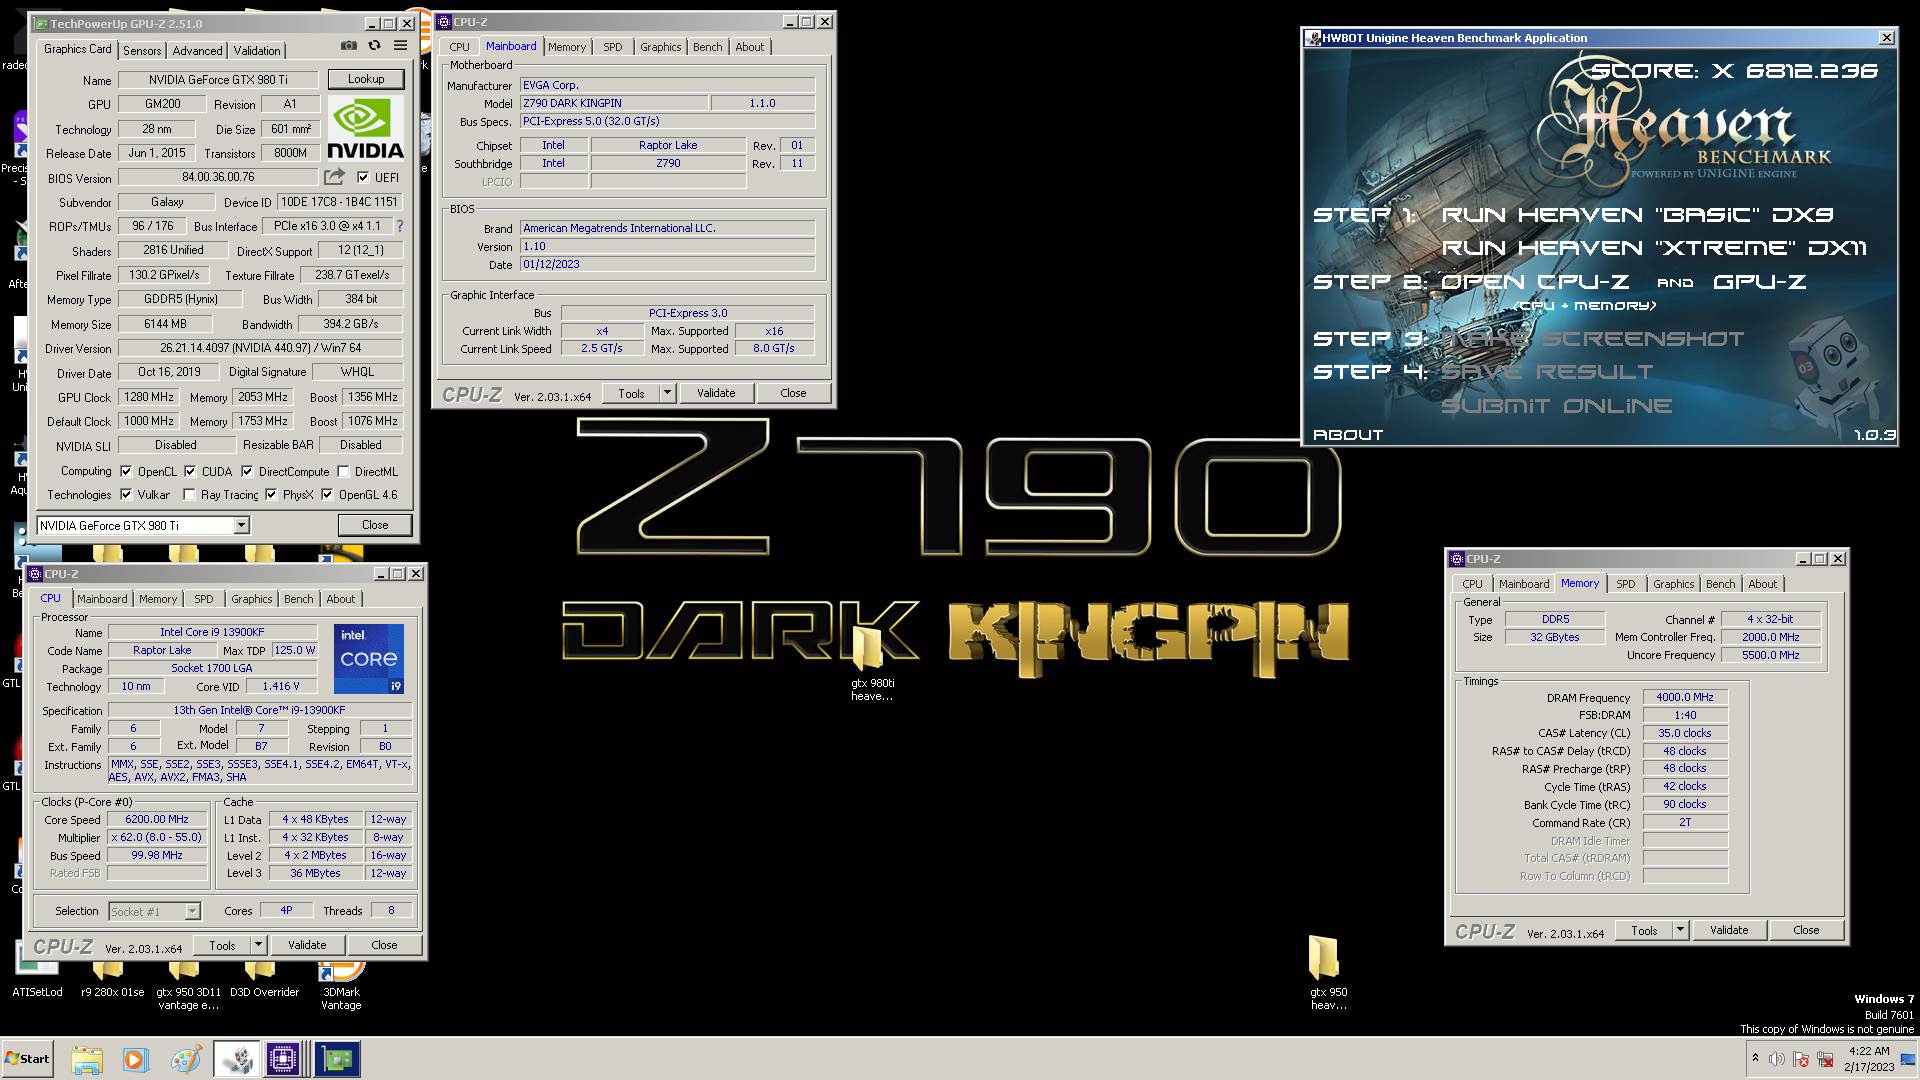
Task: Switch to HWBOT Heaven taskbar icon
Action: pyautogui.click(x=237, y=1059)
